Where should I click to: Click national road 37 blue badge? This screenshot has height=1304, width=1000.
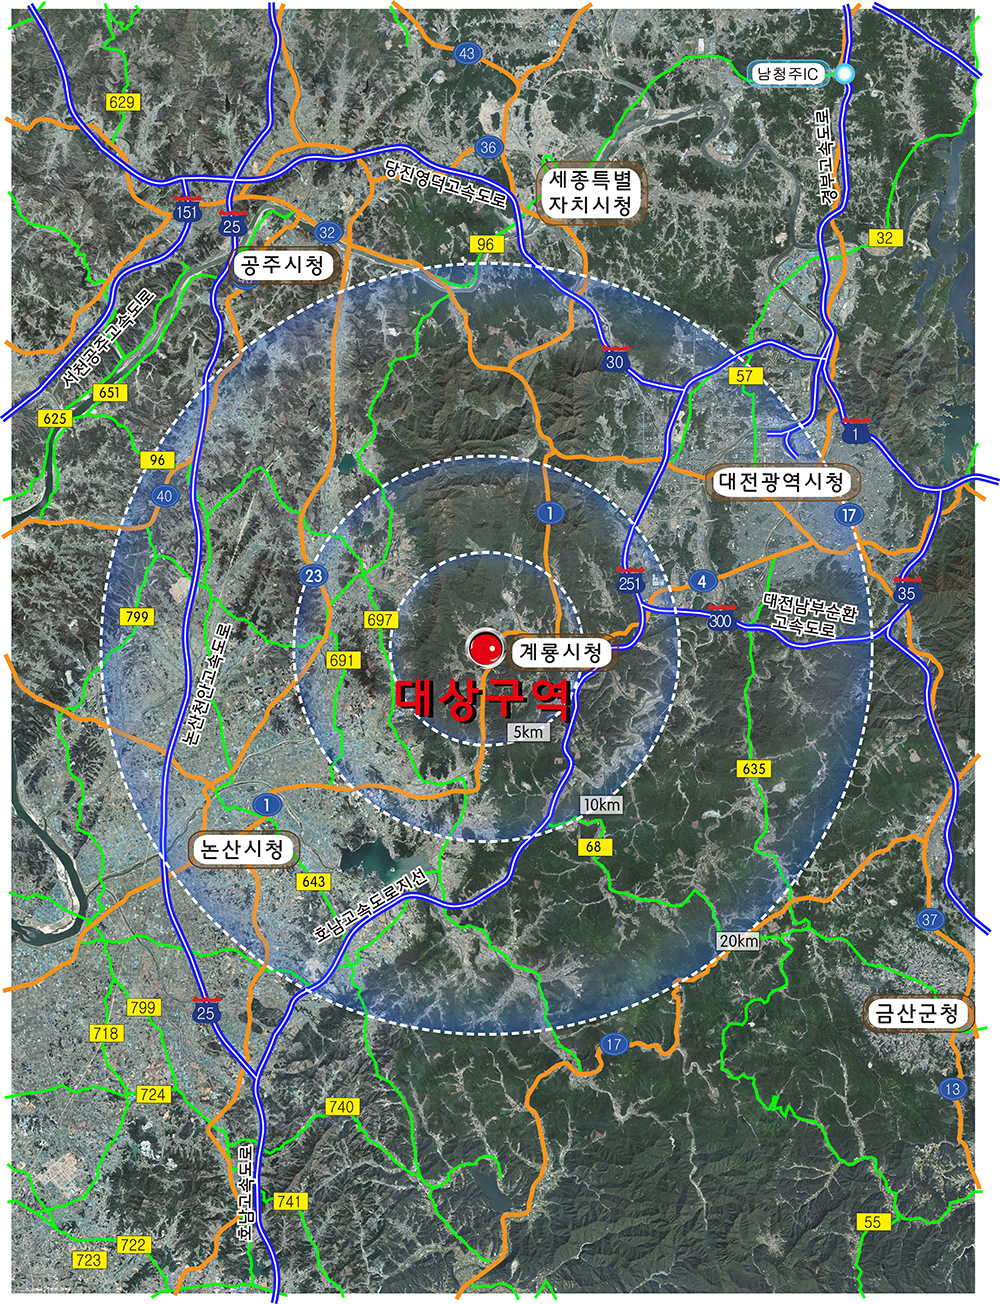[930, 919]
